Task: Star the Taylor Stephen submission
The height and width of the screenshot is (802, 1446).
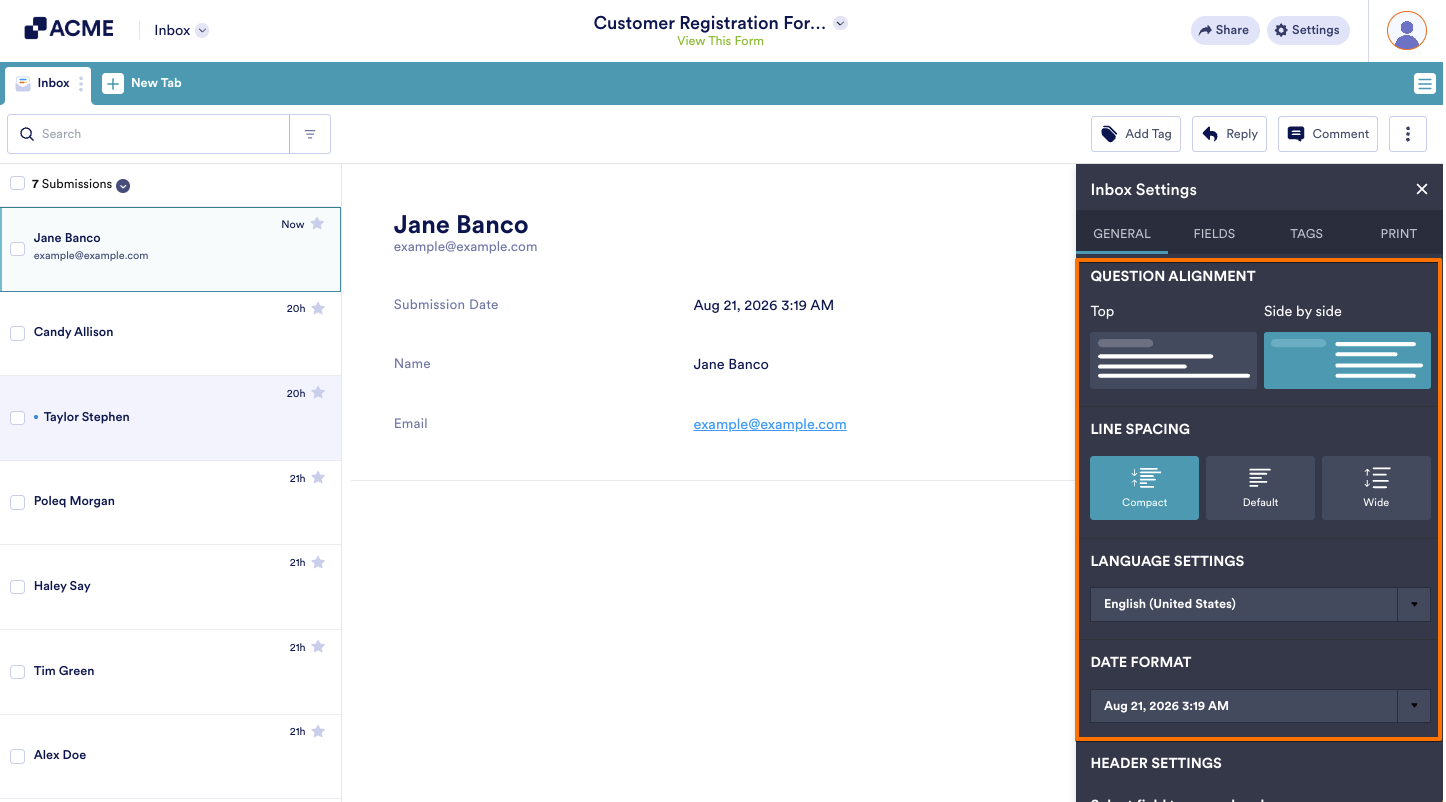Action: pyautogui.click(x=318, y=393)
